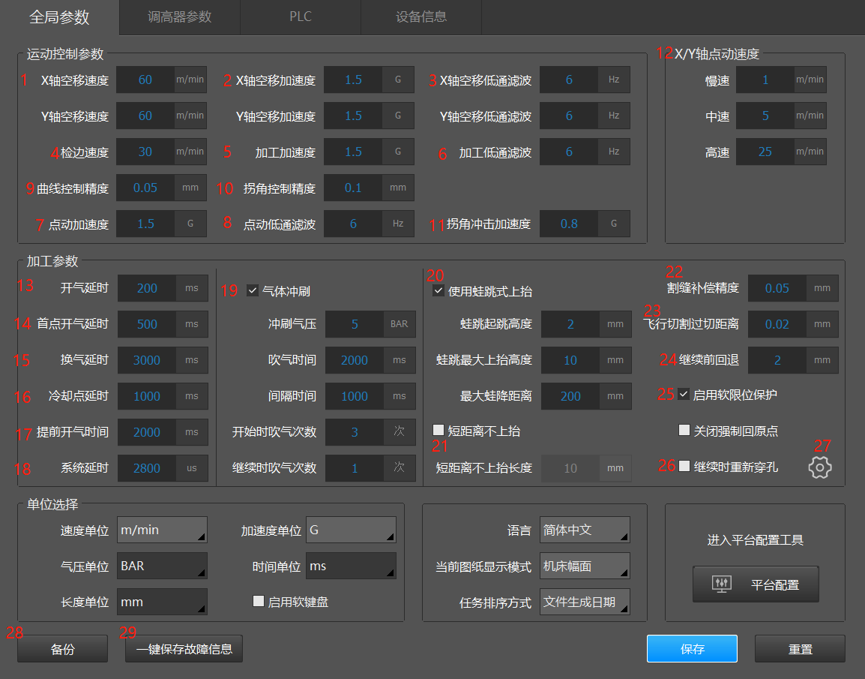Check the 启用软键盘 checkbox
This screenshot has height=679, width=865.
(x=259, y=601)
